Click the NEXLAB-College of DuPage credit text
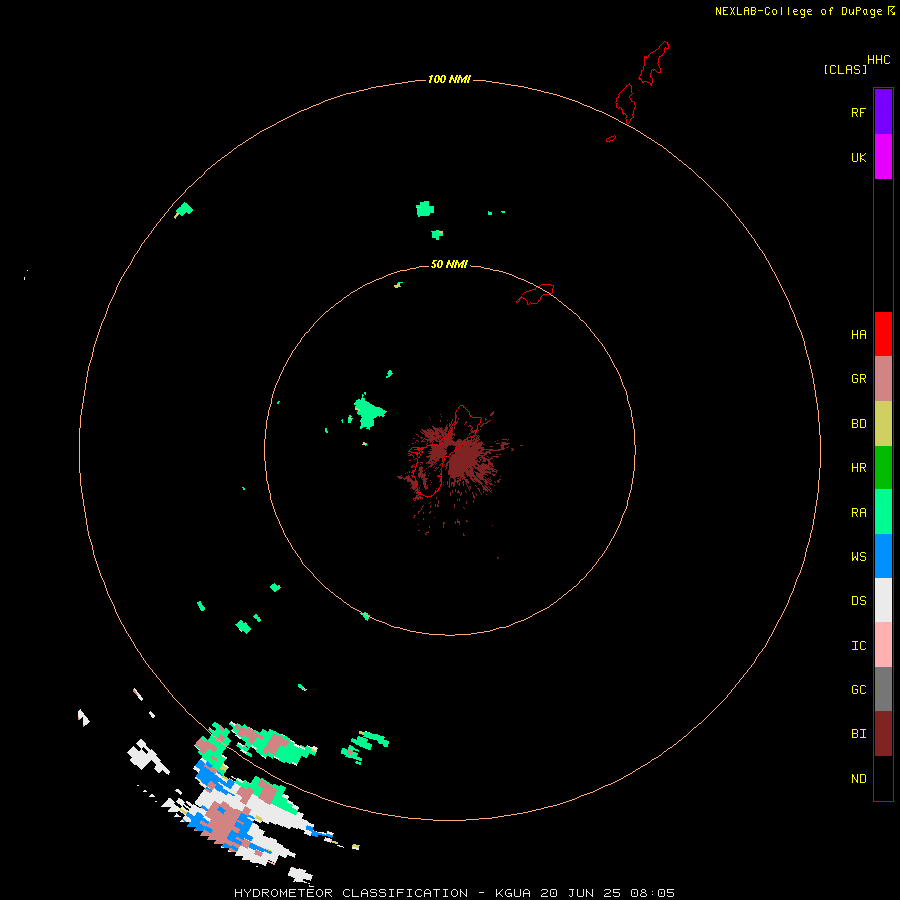900x900 pixels. tap(798, 11)
